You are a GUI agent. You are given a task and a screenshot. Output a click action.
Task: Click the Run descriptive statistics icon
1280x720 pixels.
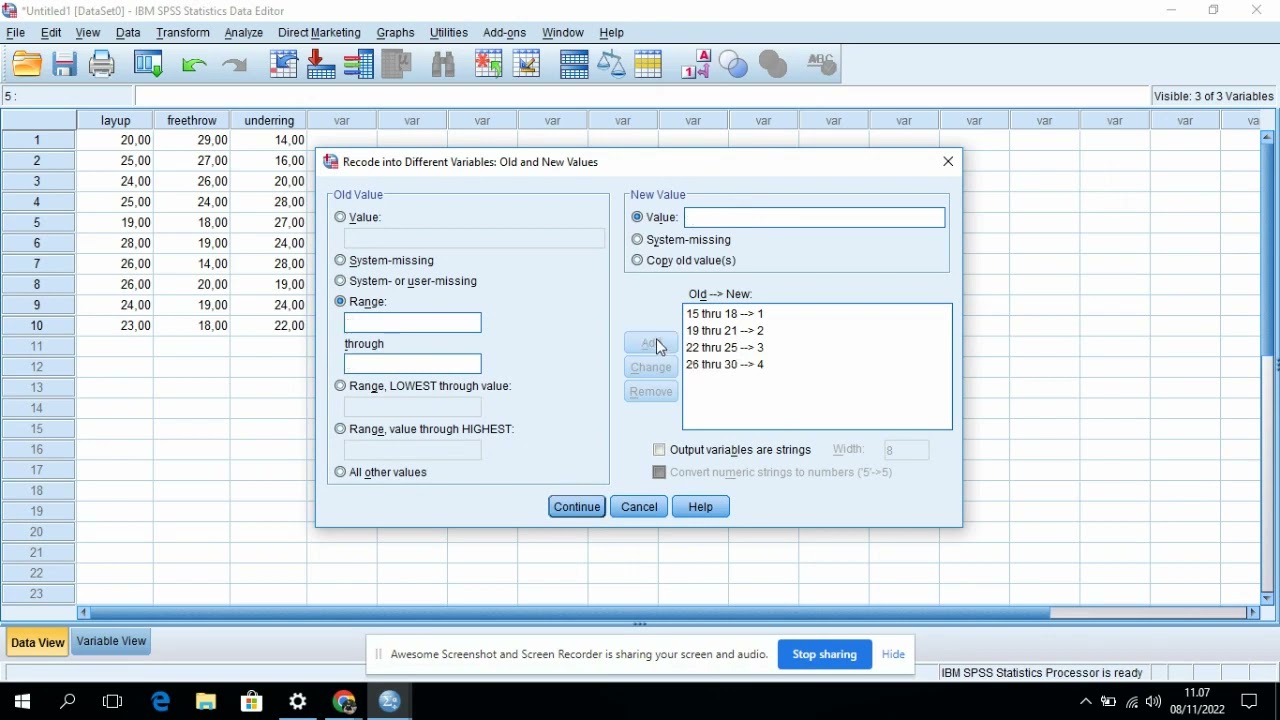click(397, 65)
